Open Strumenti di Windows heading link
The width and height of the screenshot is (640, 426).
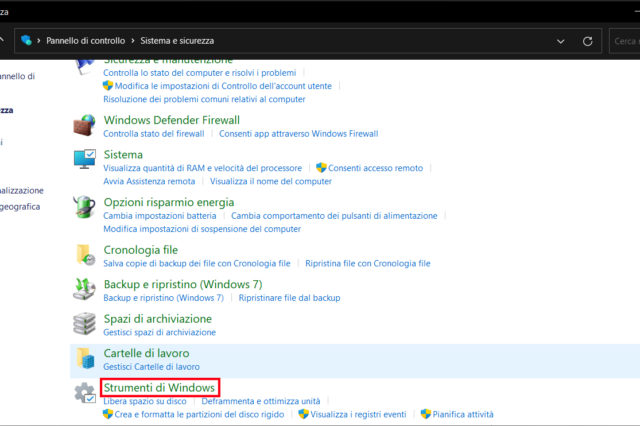(160, 387)
